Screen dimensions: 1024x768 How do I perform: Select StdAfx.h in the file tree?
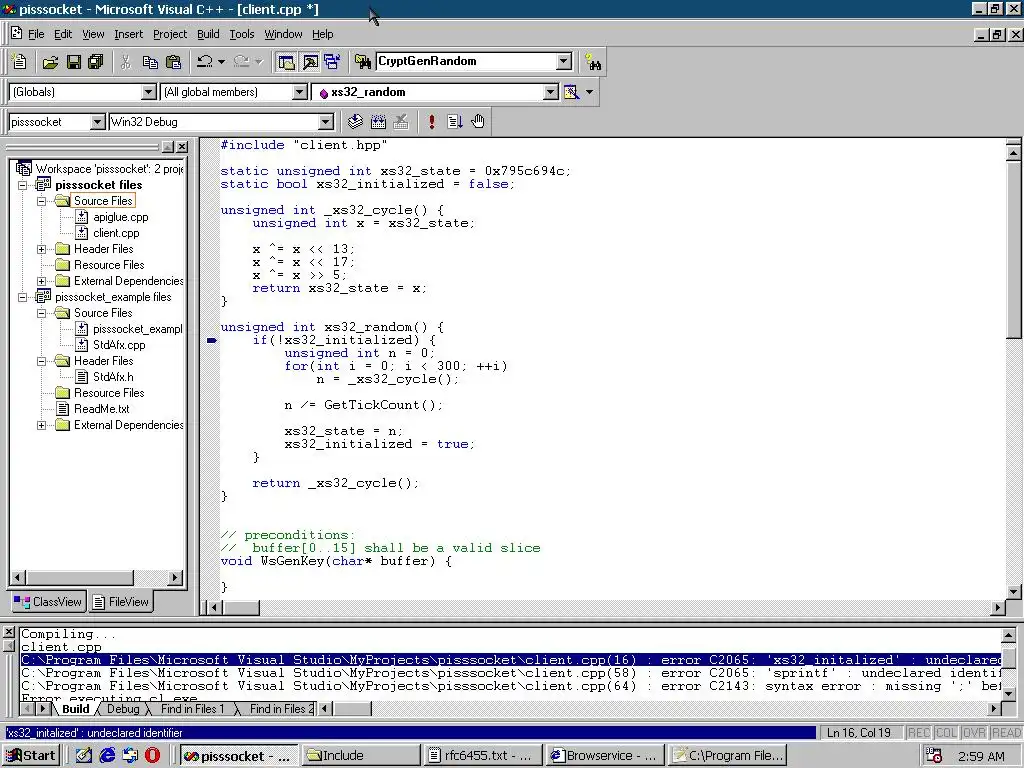(113, 377)
